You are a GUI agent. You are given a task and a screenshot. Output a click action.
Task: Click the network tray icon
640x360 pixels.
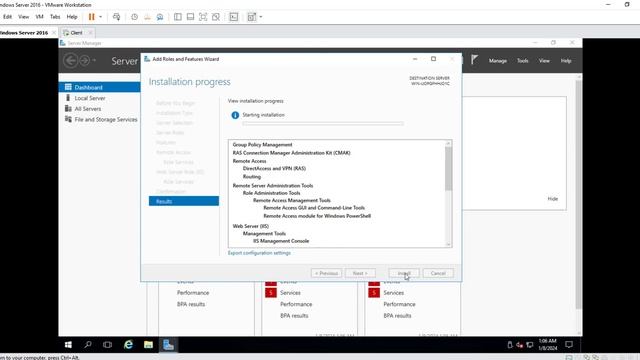point(530,345)
